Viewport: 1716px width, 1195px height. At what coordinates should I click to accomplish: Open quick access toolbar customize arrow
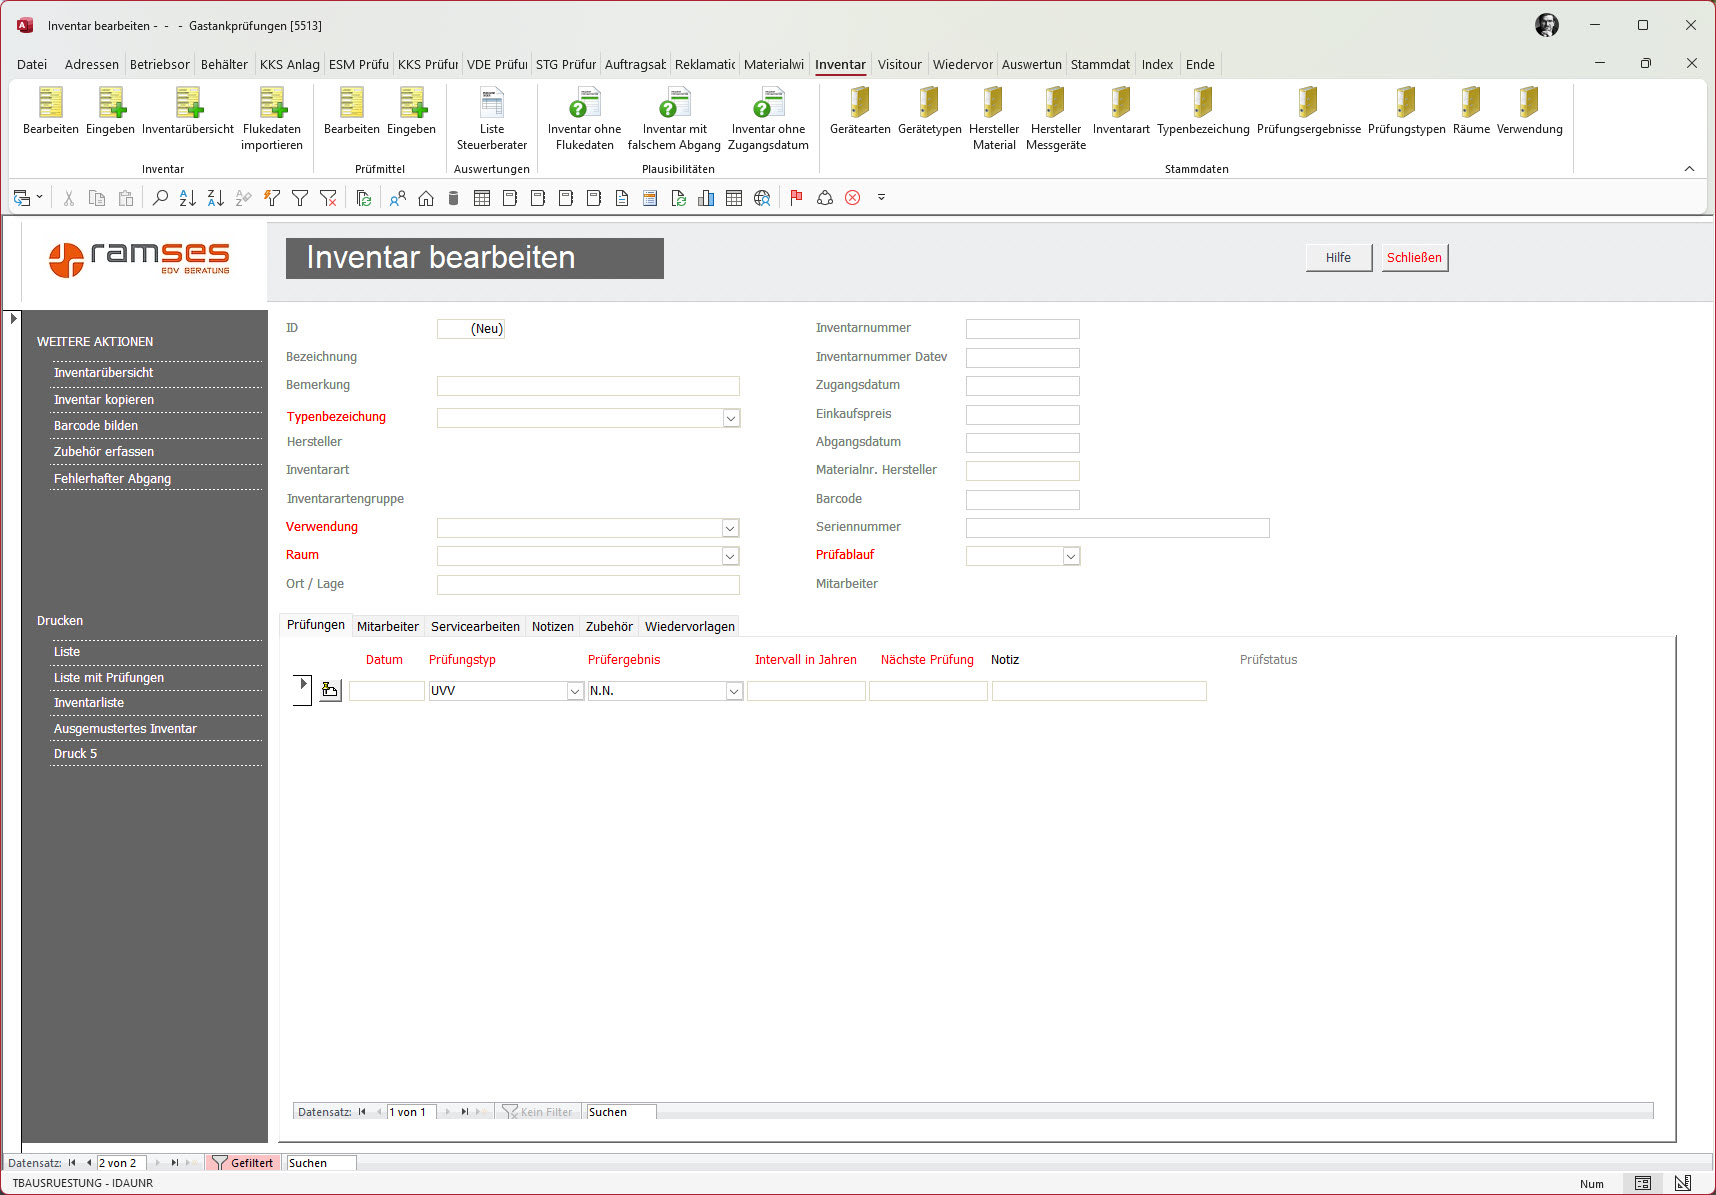point(881,198)
